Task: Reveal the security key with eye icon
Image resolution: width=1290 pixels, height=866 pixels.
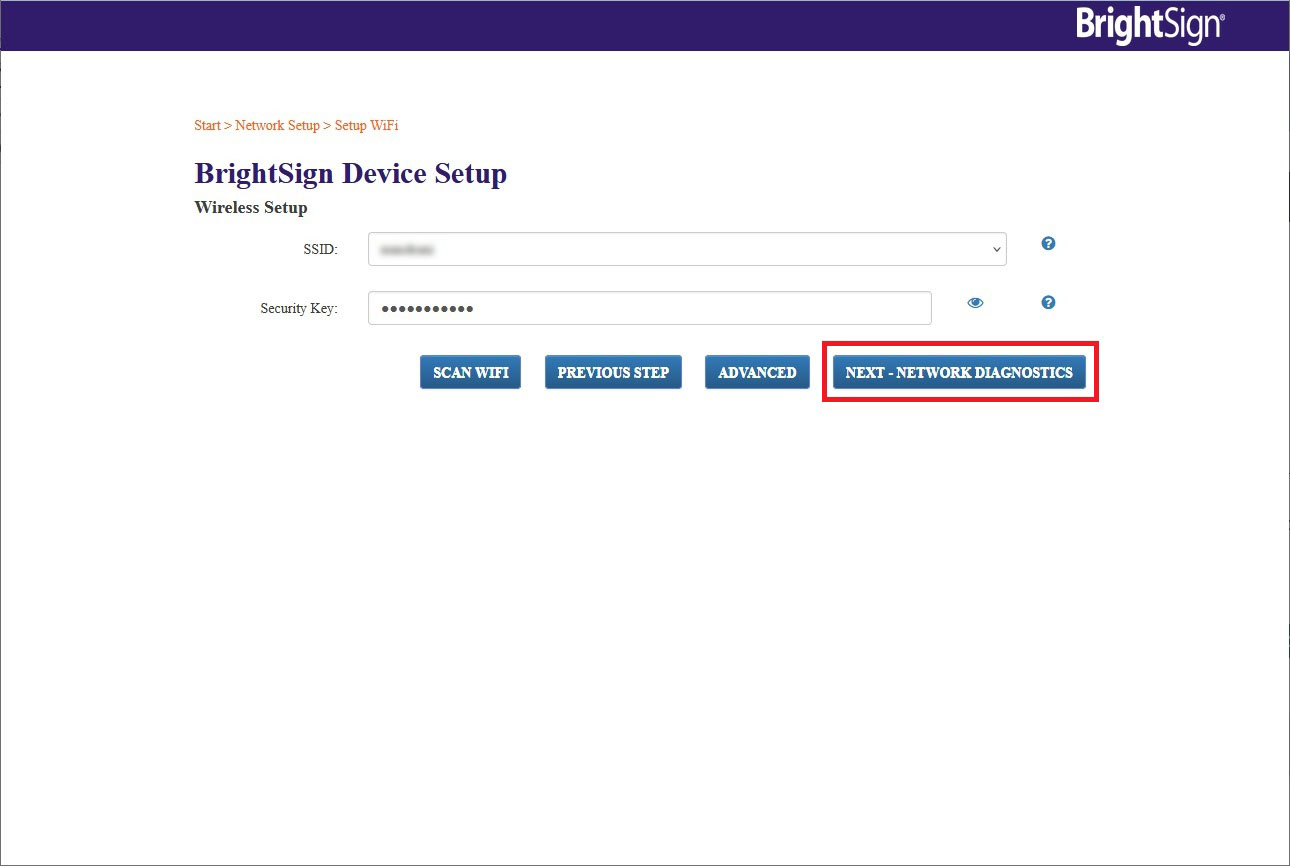Action: (x=975, y=302)
